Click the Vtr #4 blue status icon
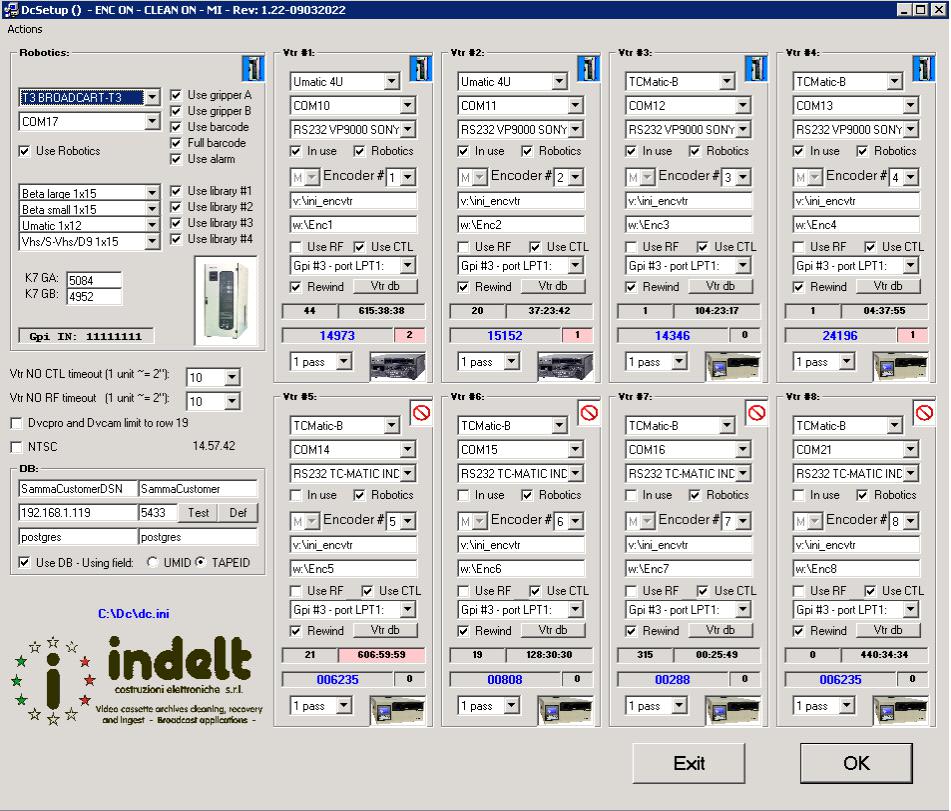The image size is (951, 811). coord(923,68)
